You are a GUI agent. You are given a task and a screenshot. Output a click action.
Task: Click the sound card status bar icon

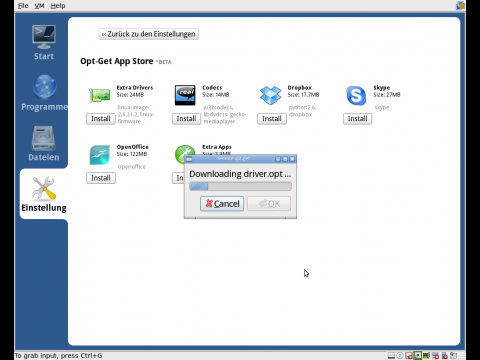point(426,356)
